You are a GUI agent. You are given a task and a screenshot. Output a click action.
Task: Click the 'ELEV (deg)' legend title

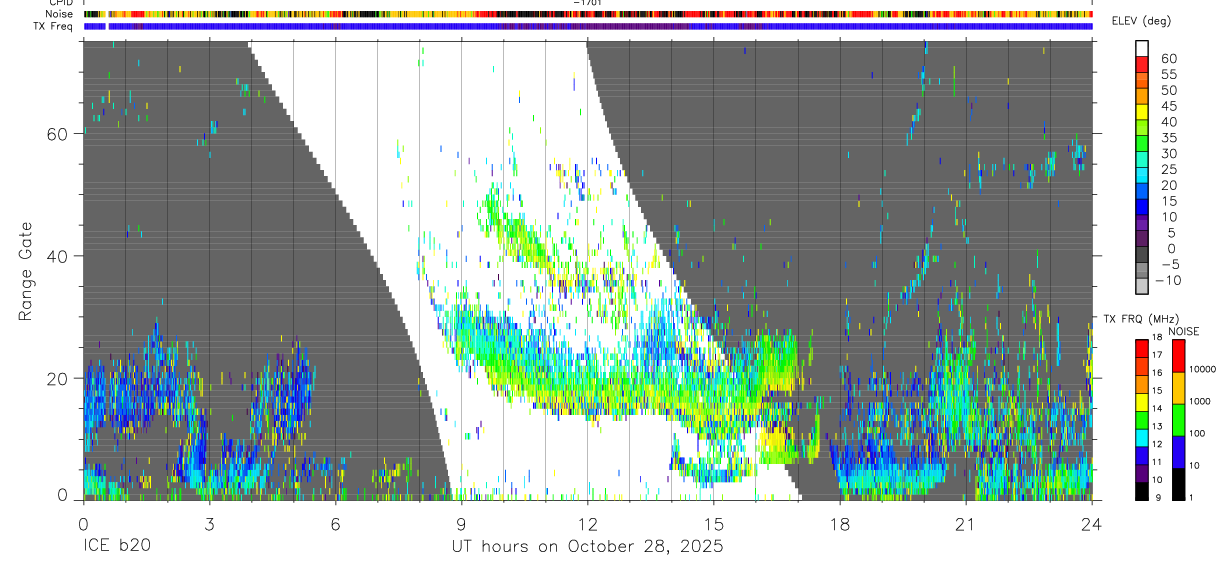(1141, 21)
